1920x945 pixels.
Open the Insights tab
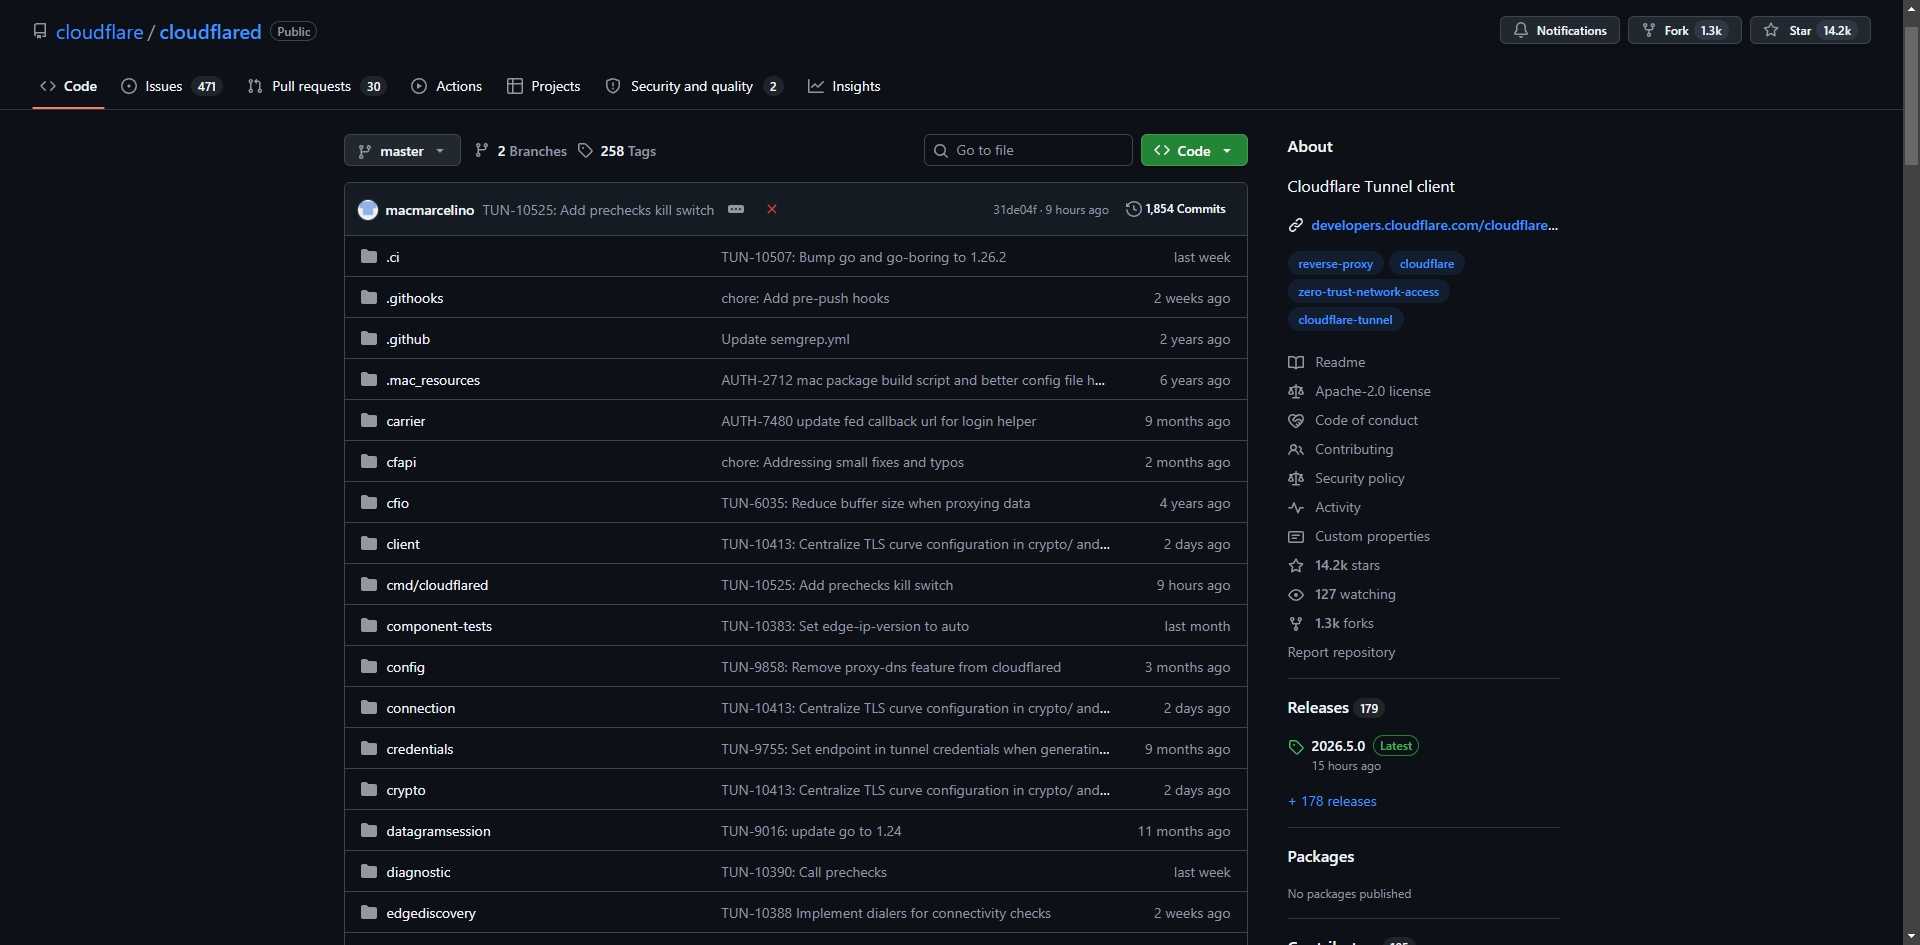click(845, 86)
